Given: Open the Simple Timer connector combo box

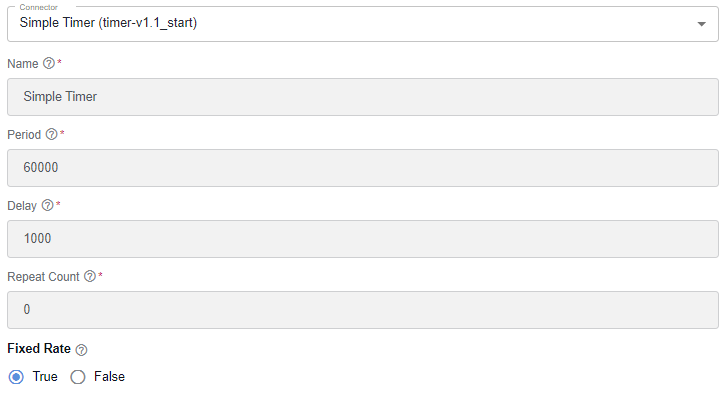Looking at the screenshot, I should (363, 24).
